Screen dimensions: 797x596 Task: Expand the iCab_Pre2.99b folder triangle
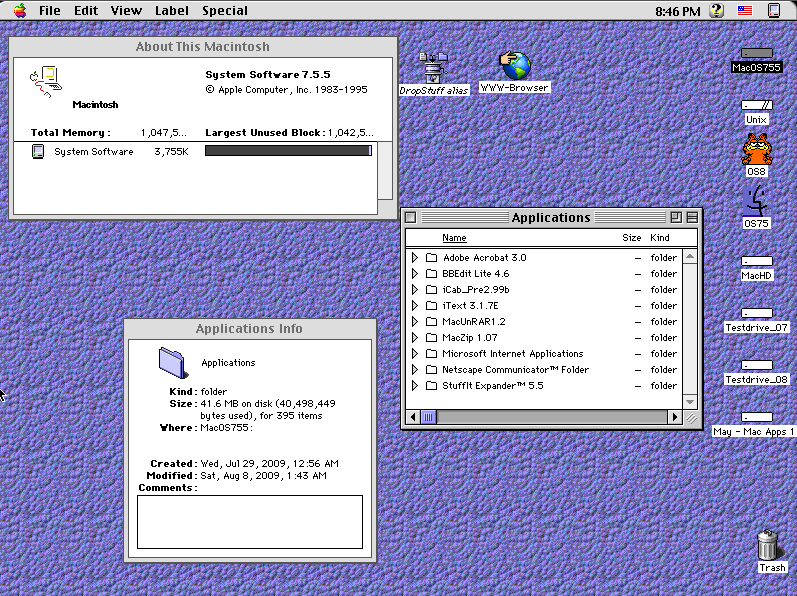point(415,290)
